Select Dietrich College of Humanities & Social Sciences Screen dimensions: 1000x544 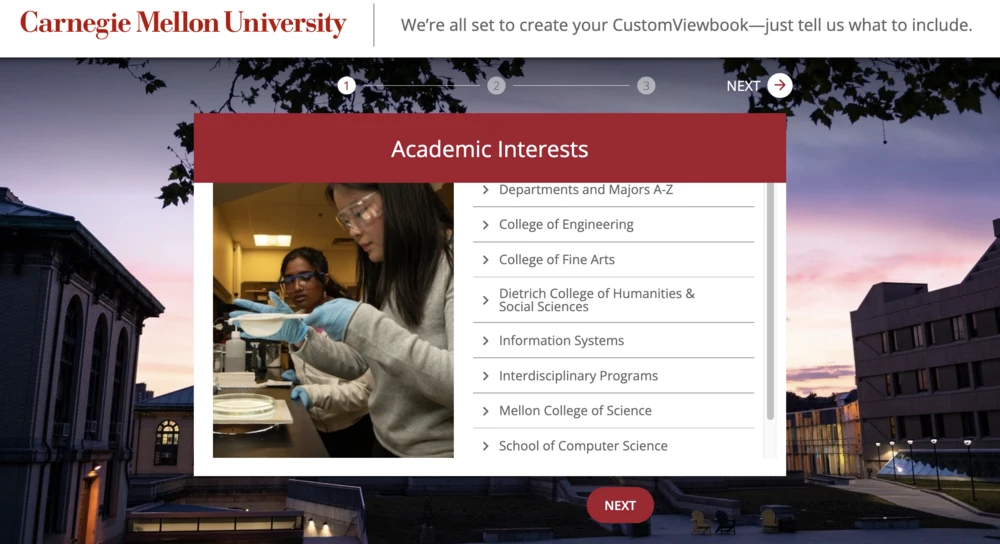click(596, 300)
